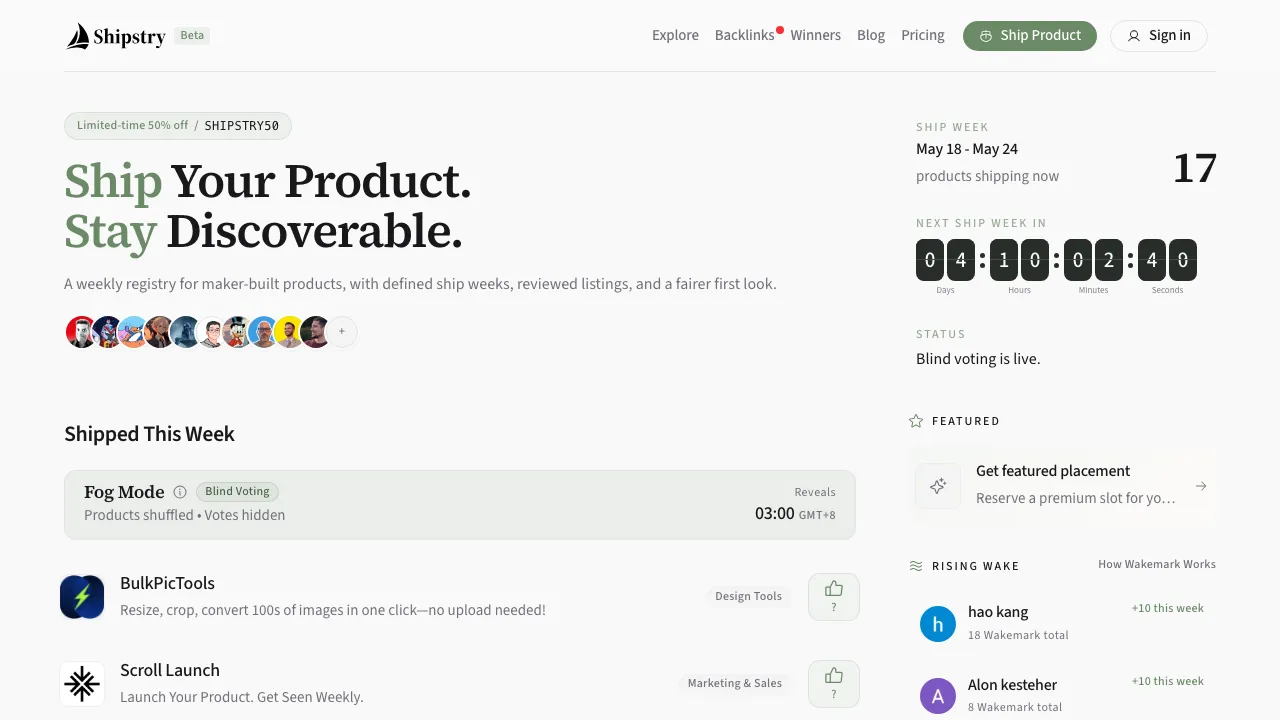Click the green Ship Product button
This screenshot has height=720, width=1280.
pyautogui.click(x=1030, y=36)
